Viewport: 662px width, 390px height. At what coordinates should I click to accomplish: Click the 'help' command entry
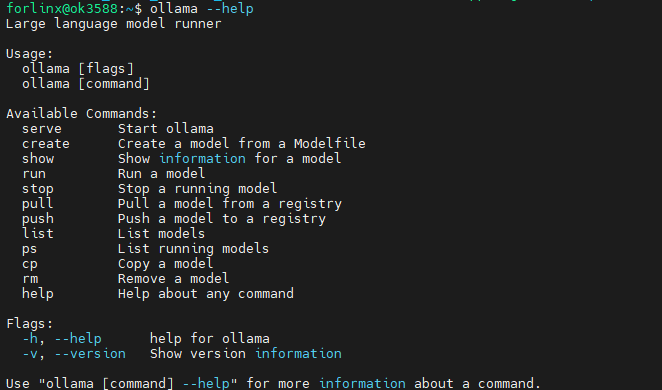click(x=38, y=294)
